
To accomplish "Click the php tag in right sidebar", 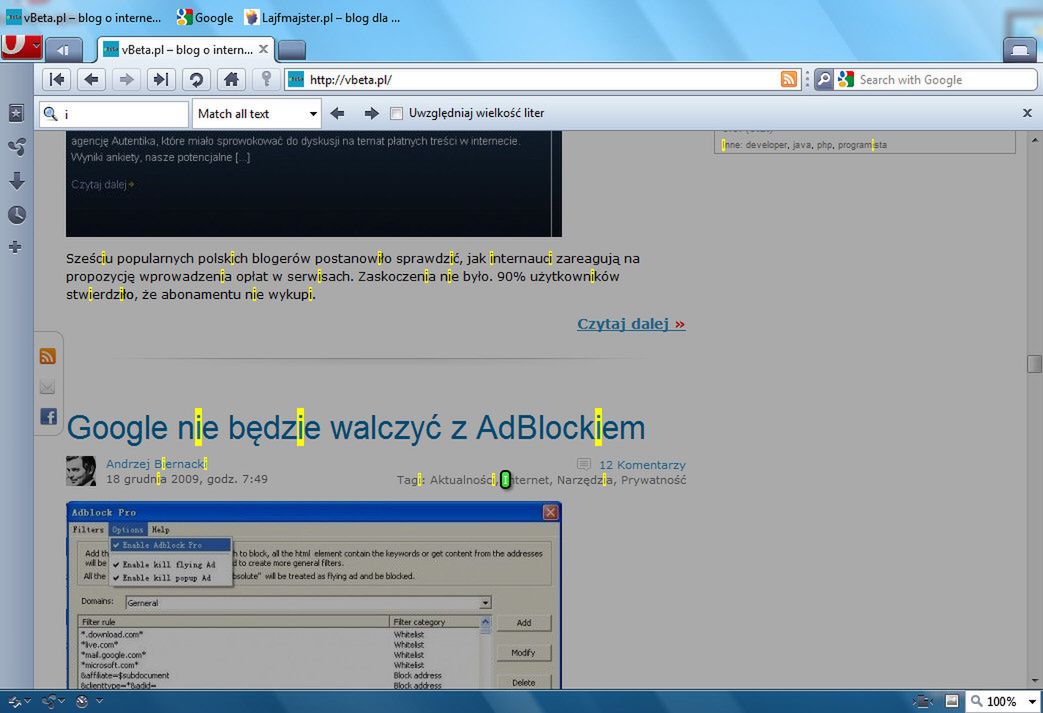I will 825,145.
